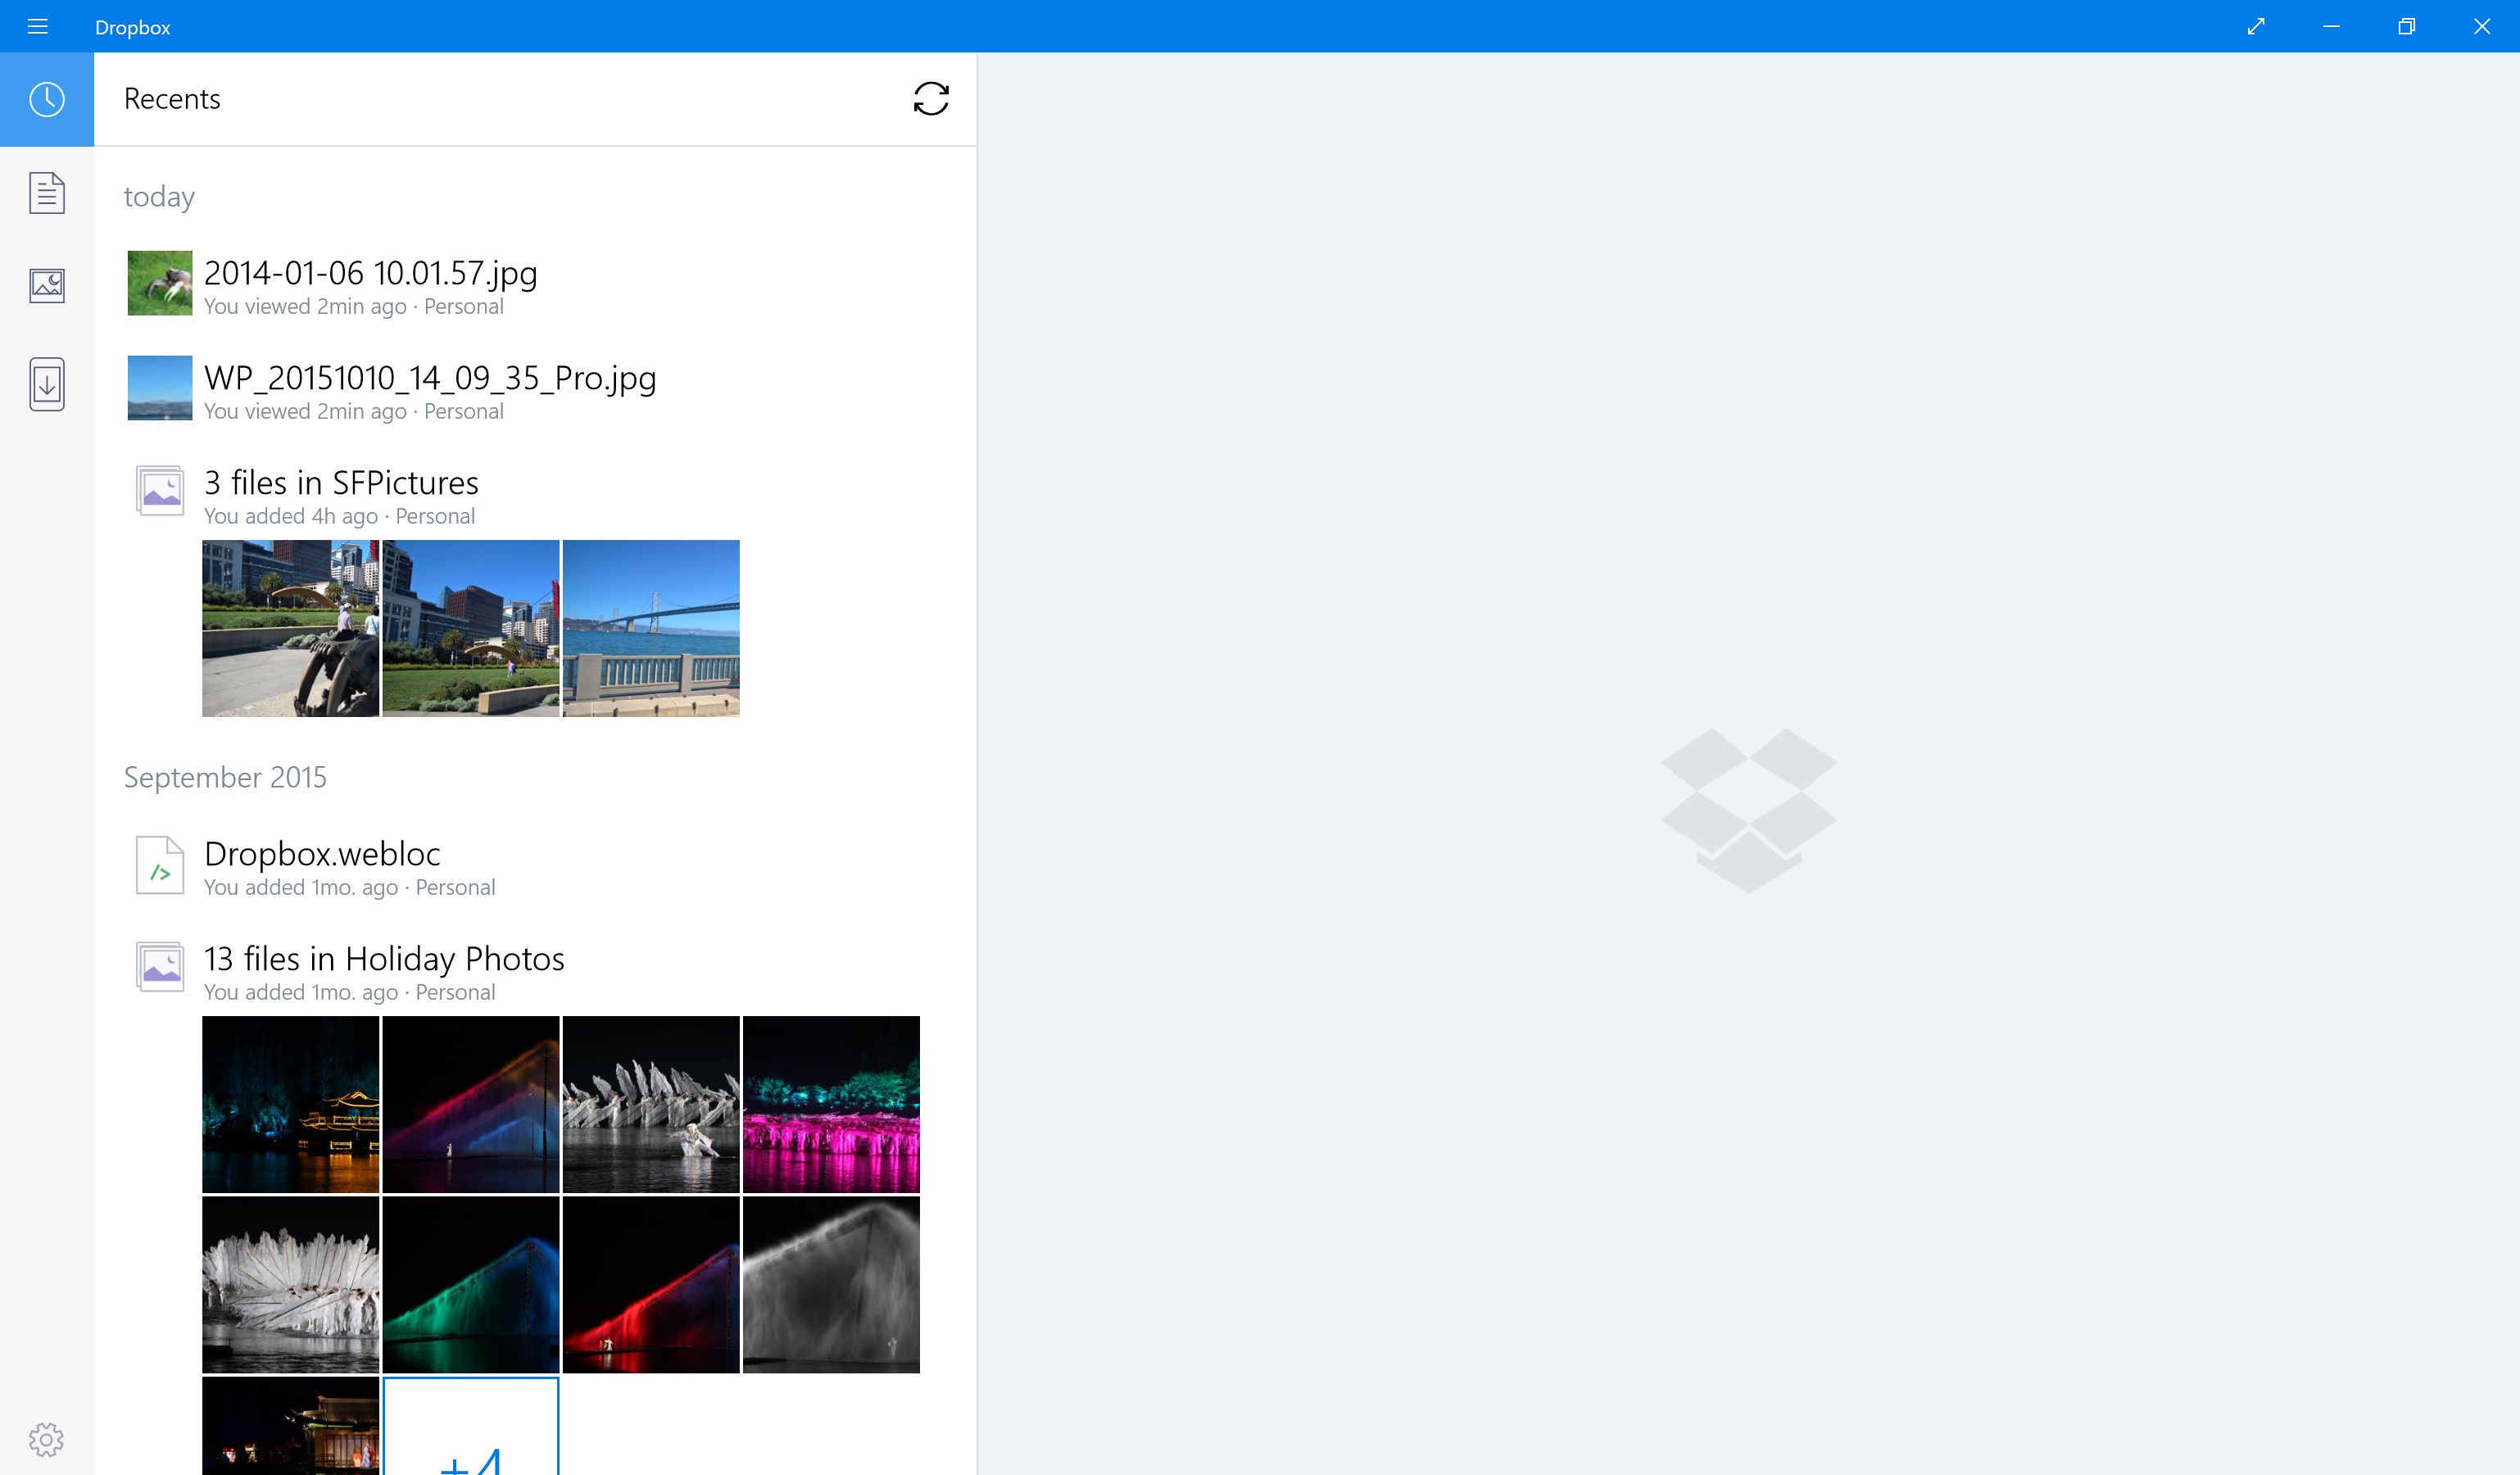The width and height of the screenshot is (2520, 1475).
Task: Click the crab photo thumbnail icon
Action: [160, 283]
